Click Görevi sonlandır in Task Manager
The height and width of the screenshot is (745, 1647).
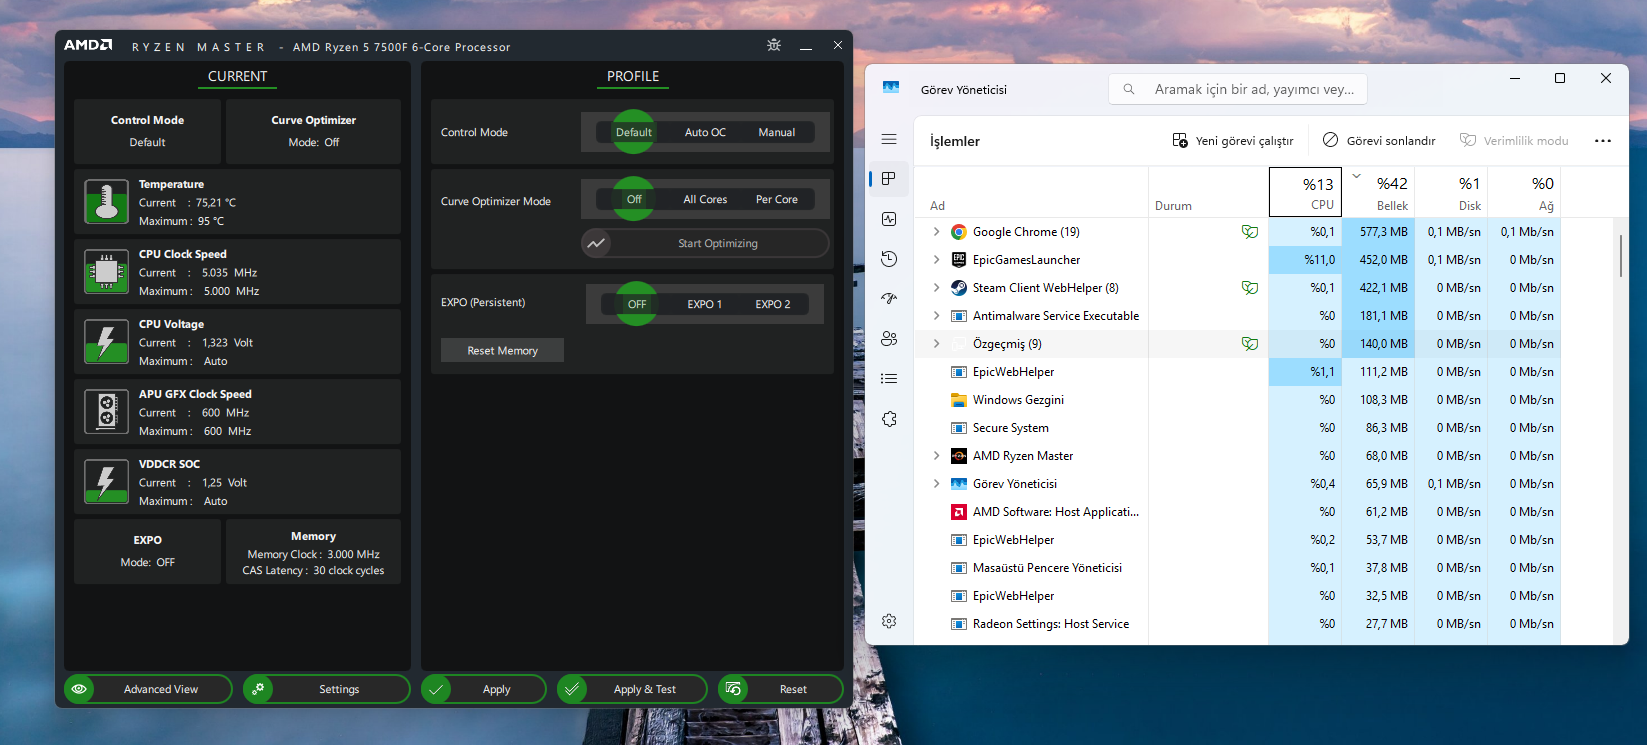point(1379,141)
